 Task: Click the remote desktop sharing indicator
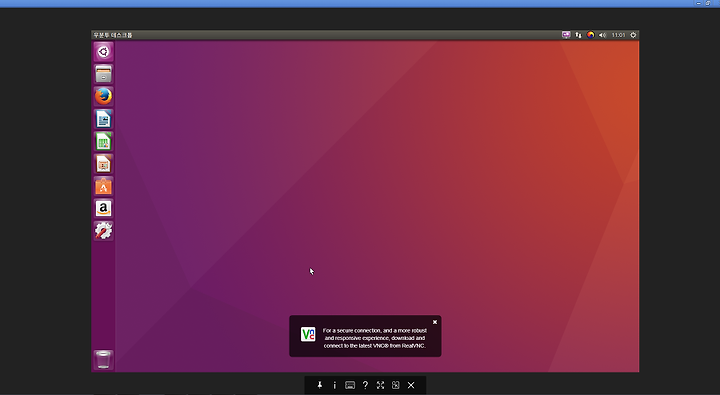click(566, 35)
